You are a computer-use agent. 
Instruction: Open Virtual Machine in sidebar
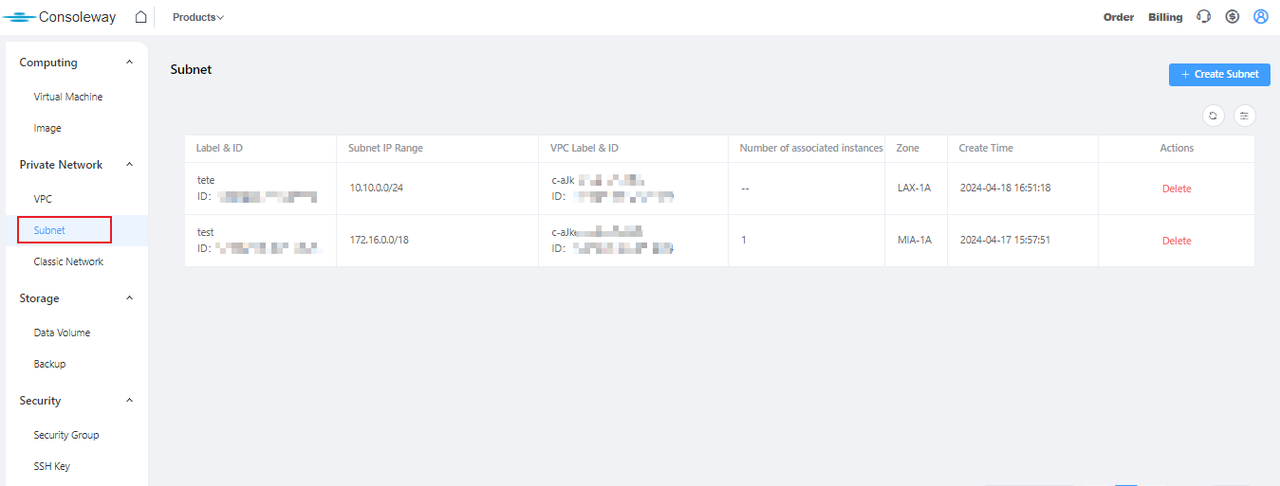[x=68, y=97]
